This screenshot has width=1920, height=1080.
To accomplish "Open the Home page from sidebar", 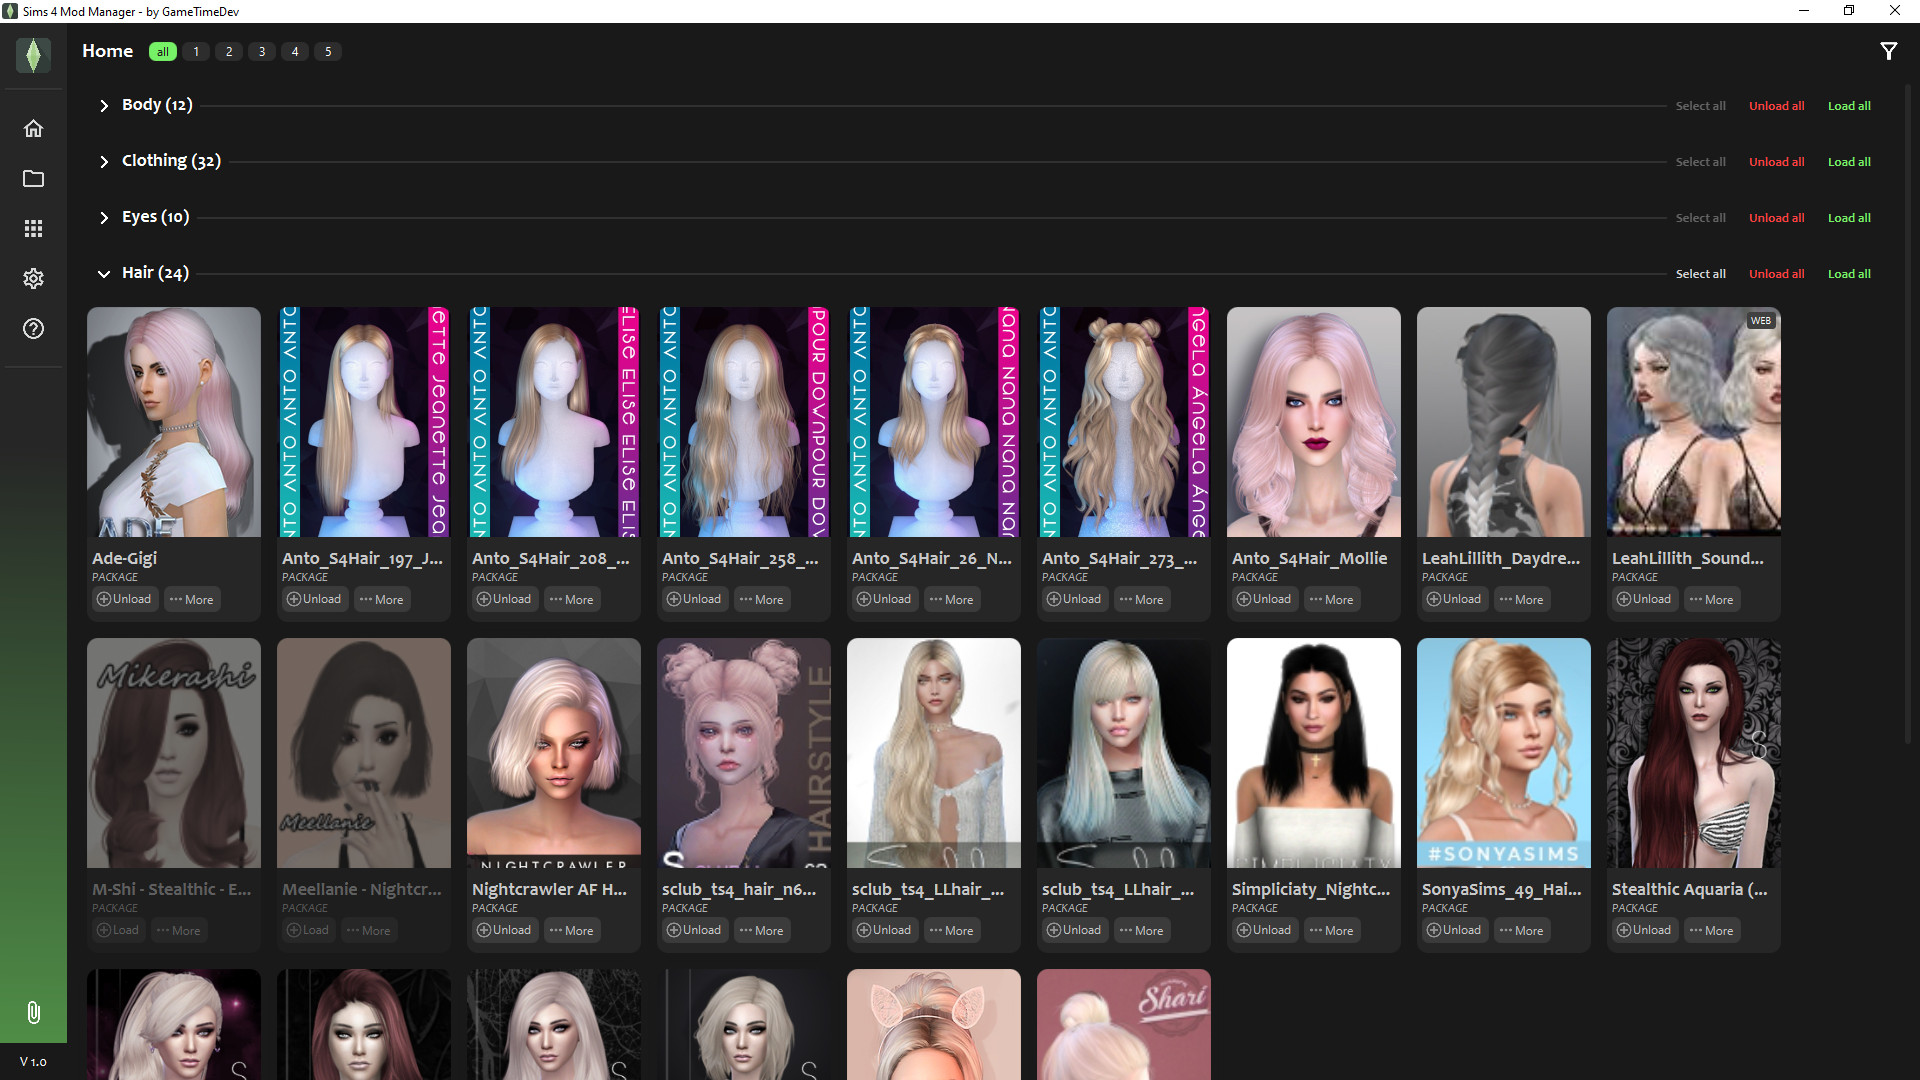I will [x=33, y=129].
